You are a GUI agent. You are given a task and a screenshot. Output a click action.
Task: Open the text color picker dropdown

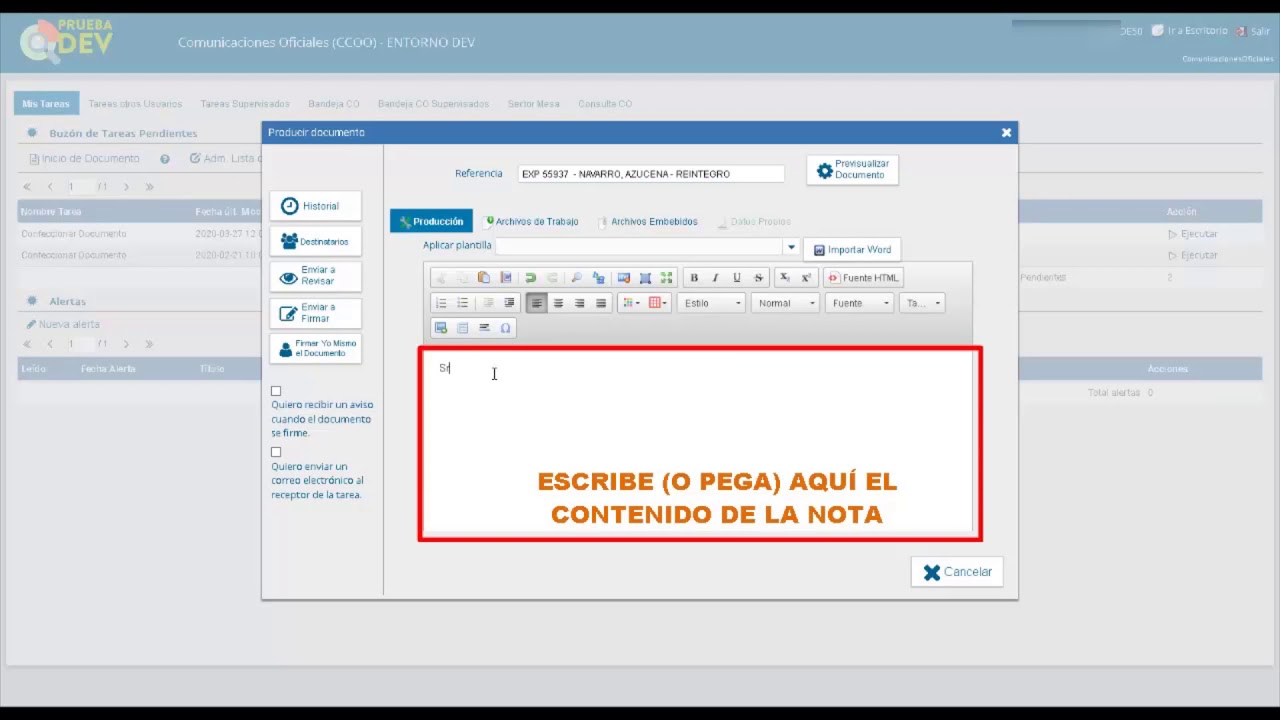[x=632, y=303]
